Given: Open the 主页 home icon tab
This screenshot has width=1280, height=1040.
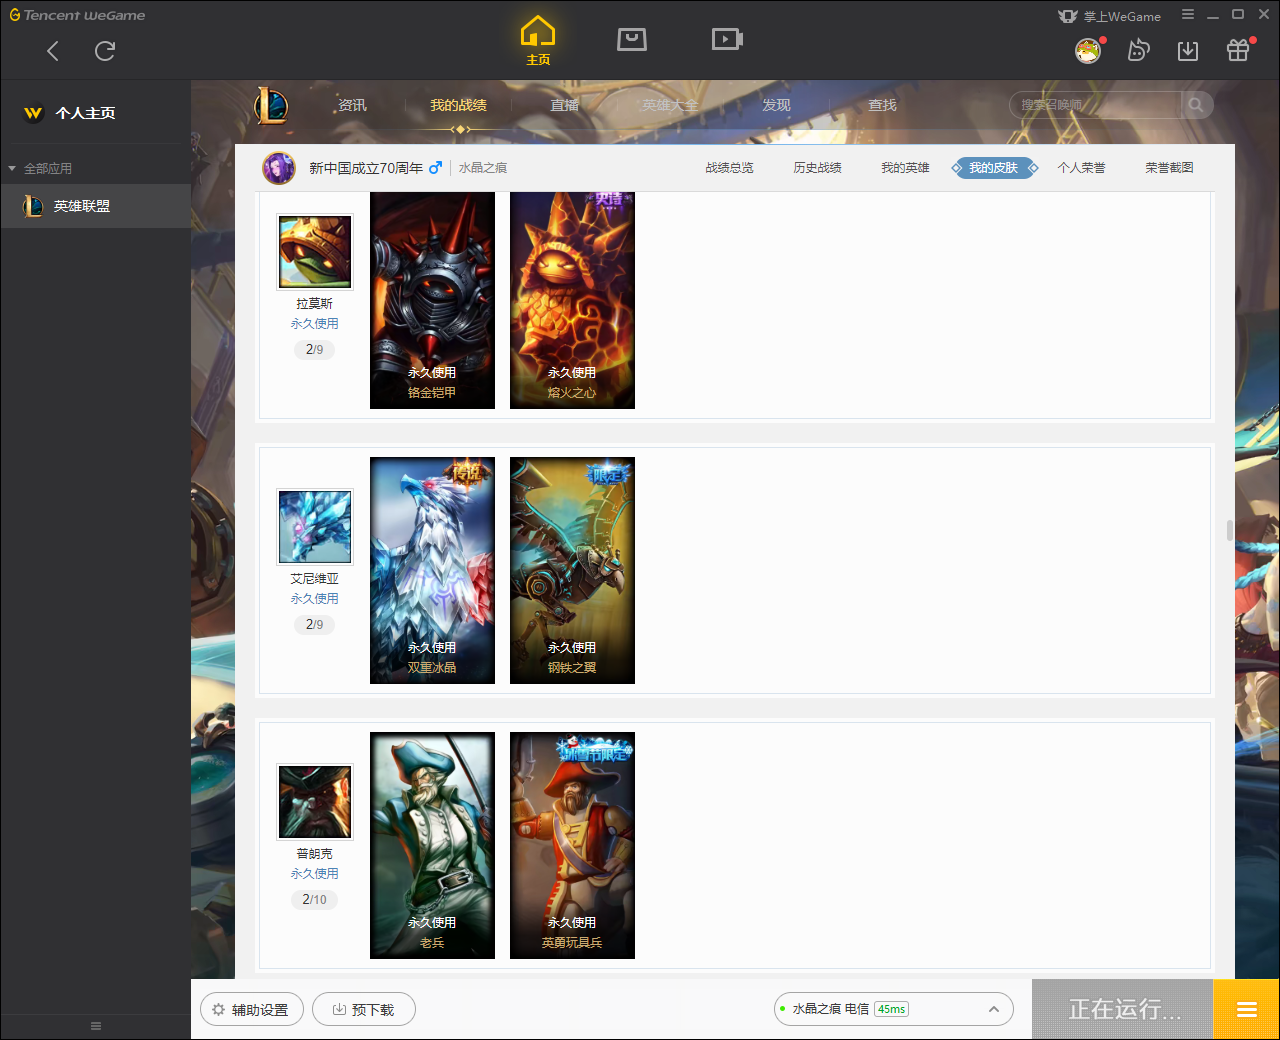Looking at the screenshot, I should (538, 41).
